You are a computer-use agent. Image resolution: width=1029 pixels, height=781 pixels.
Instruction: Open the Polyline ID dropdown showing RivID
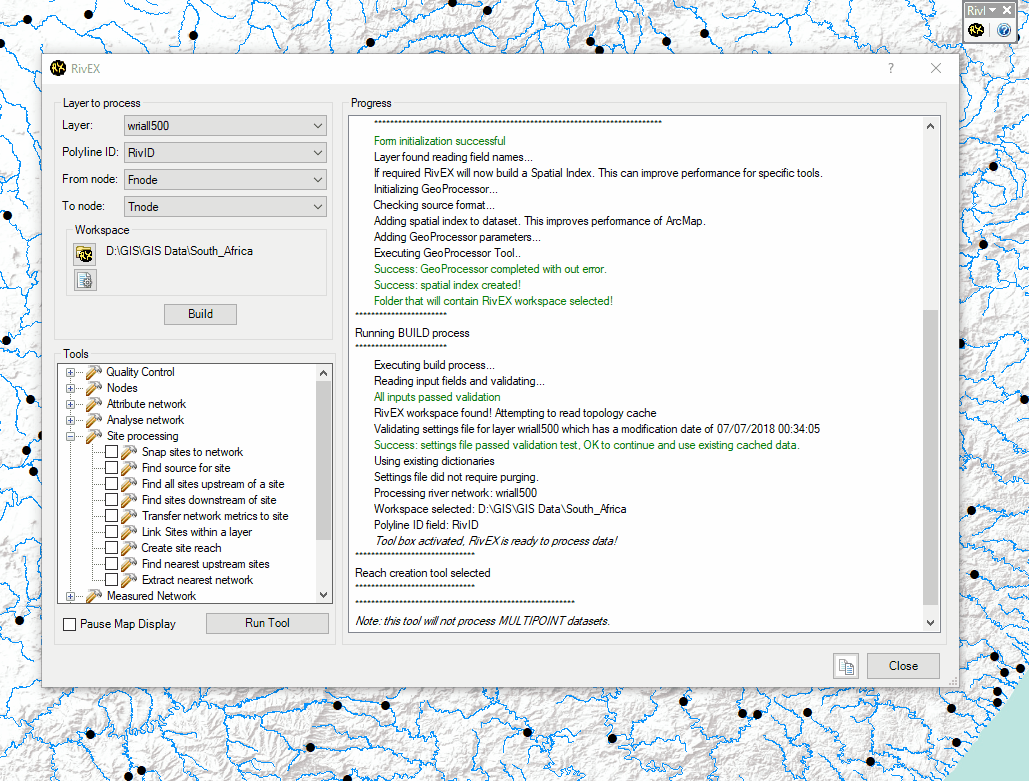[x=225, y=152]
